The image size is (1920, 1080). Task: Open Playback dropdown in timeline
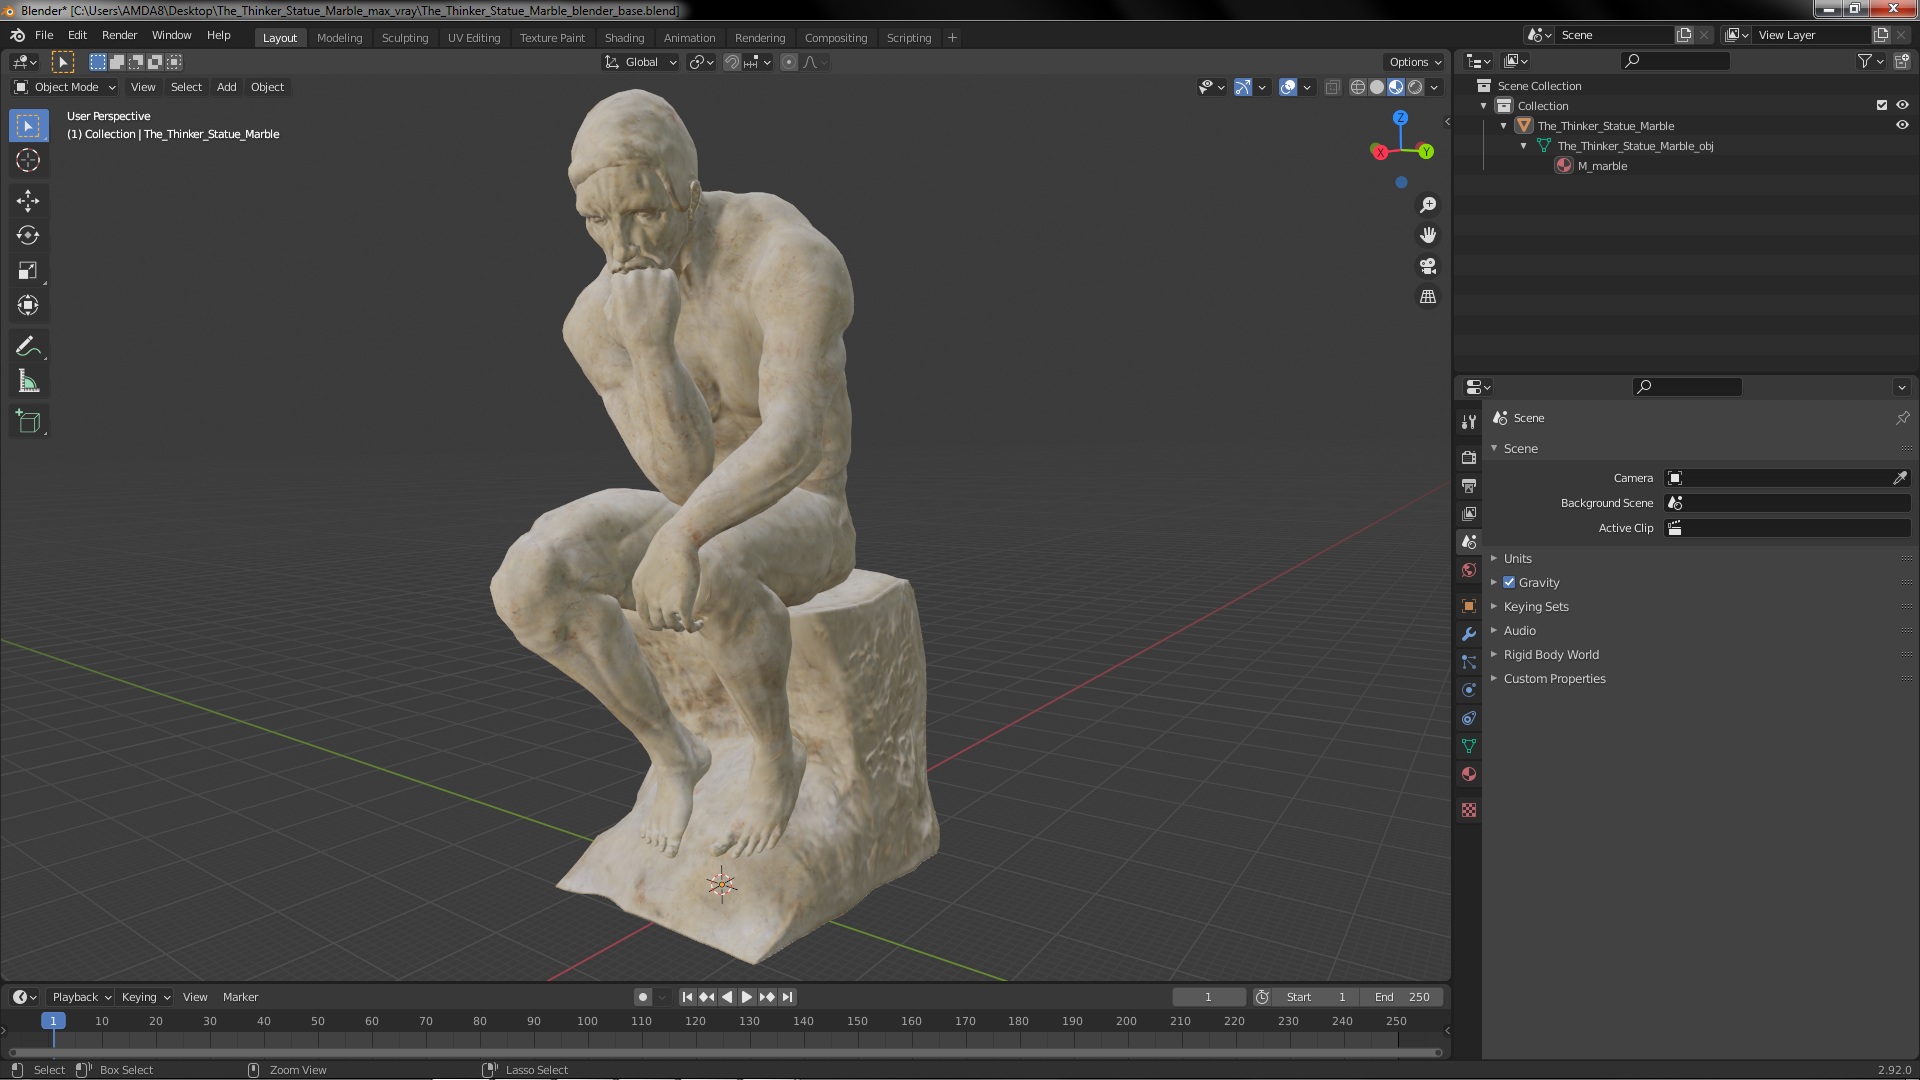point(81,997)
